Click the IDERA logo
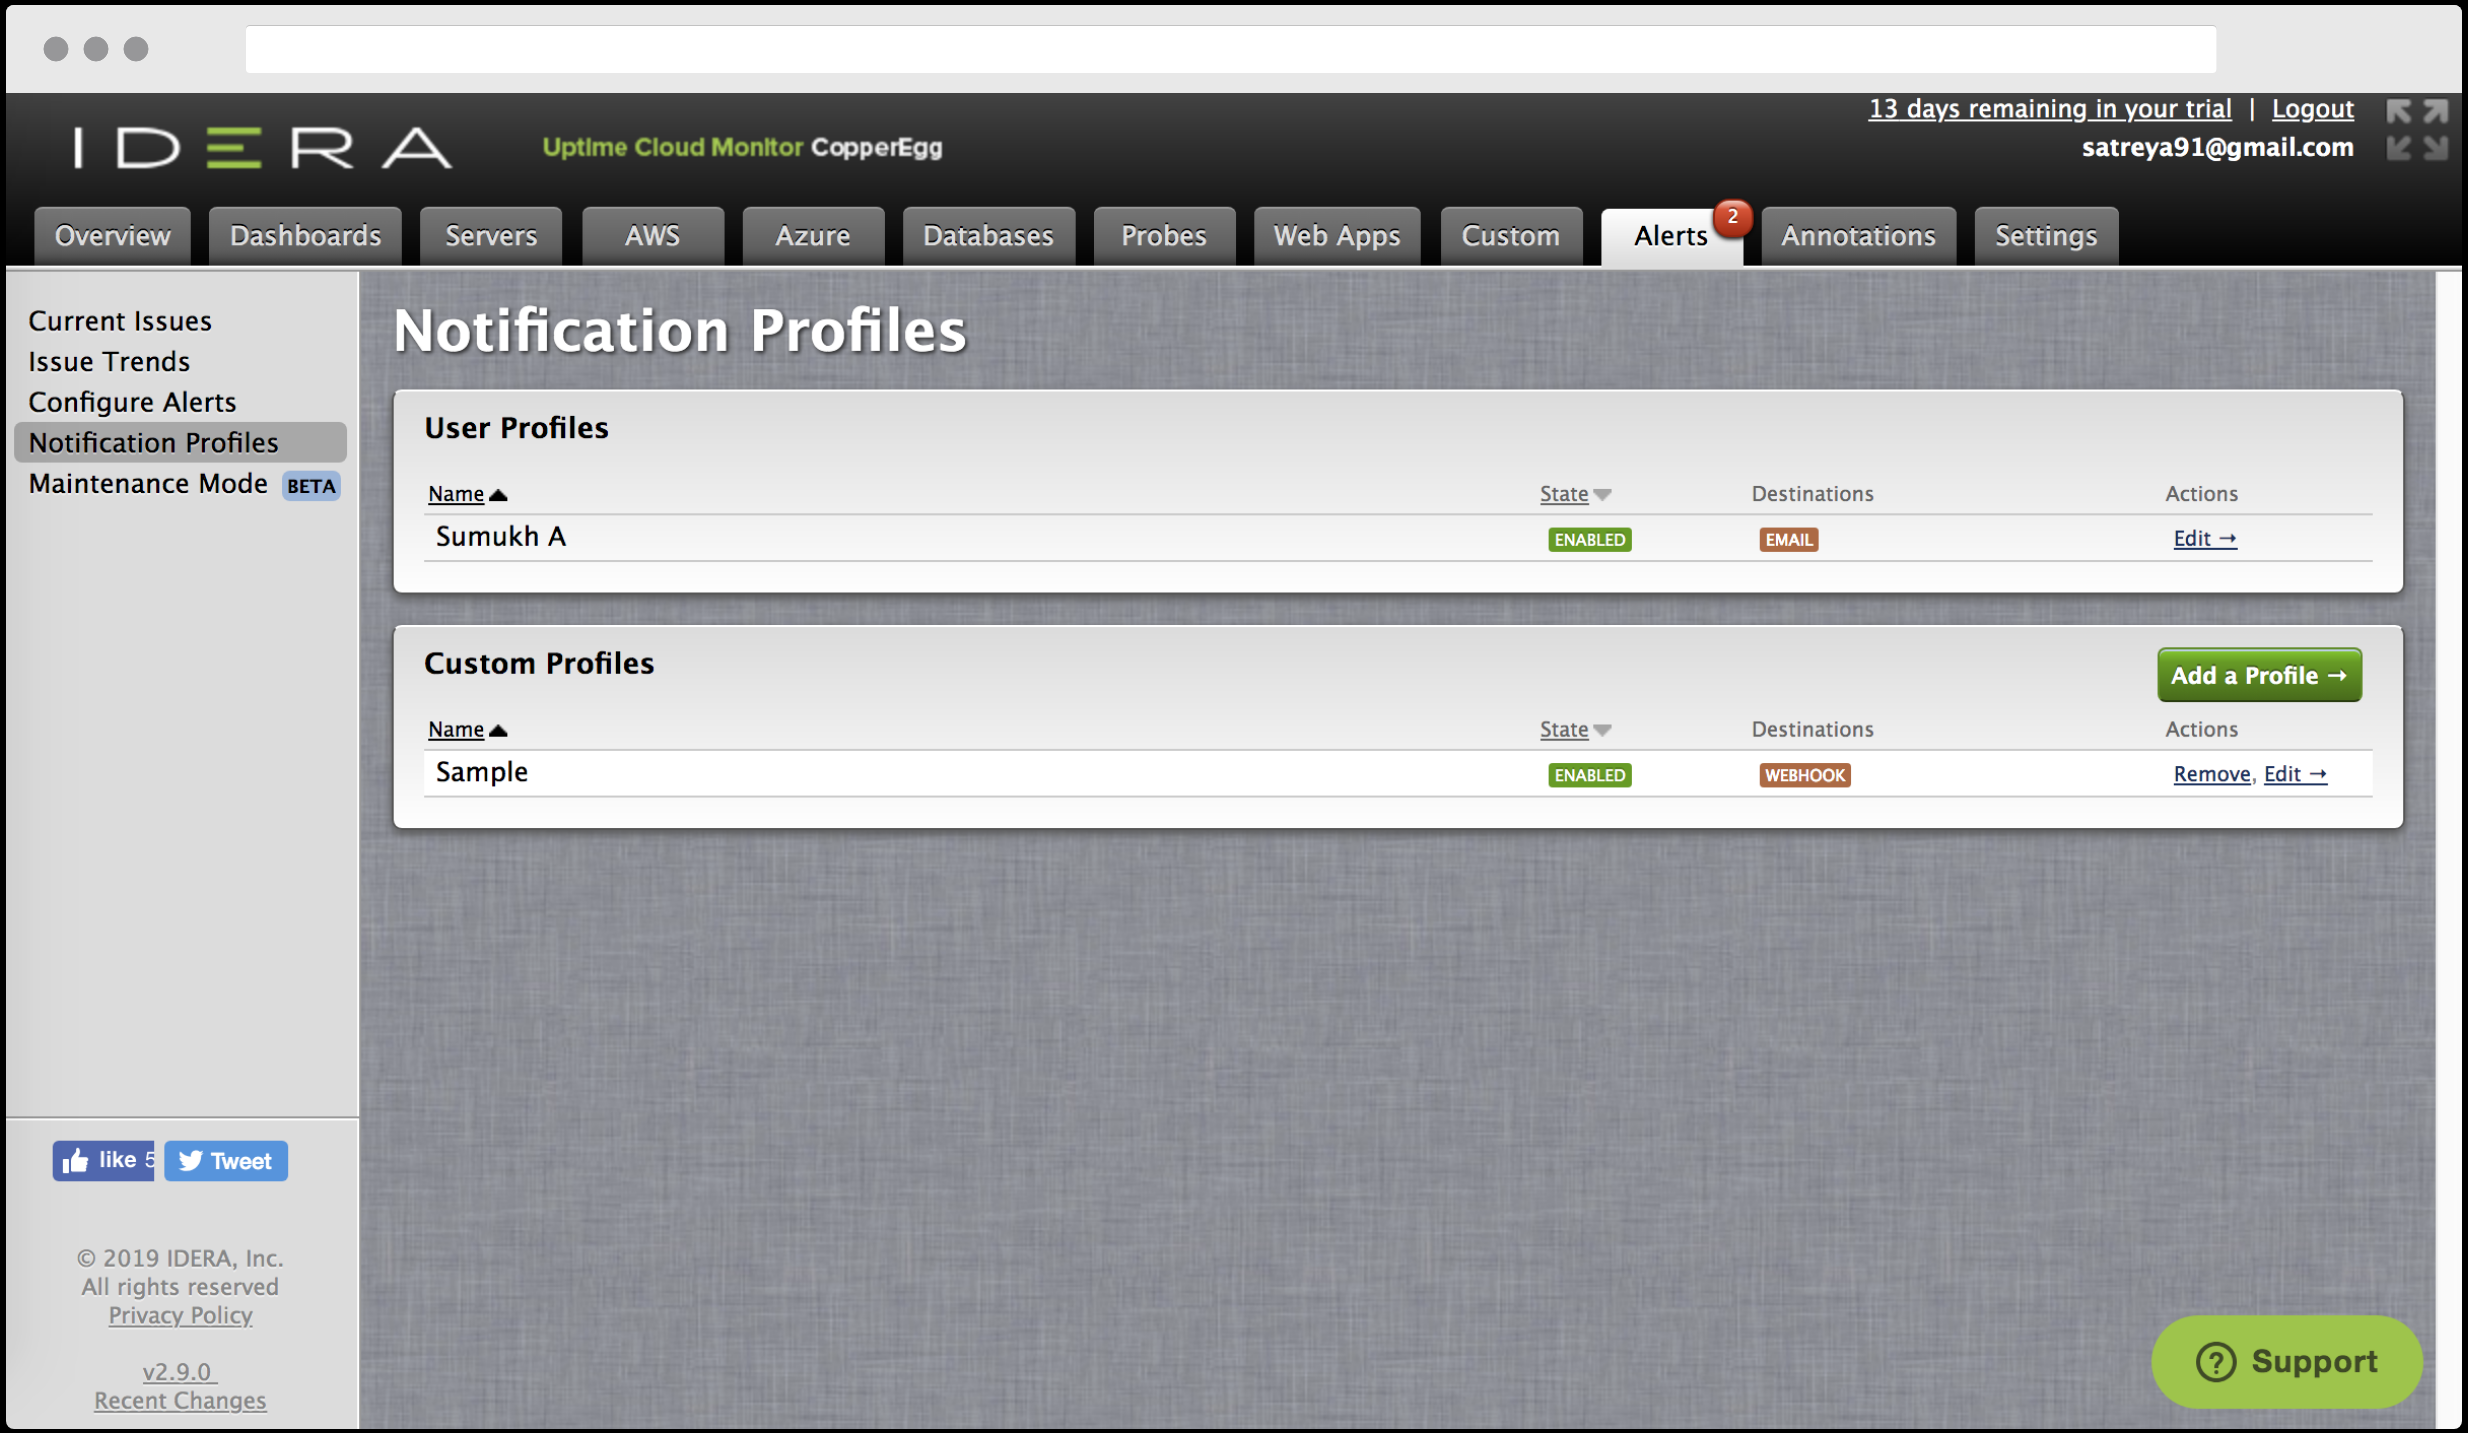Image resolution: width=2468 pixels, height=1433 pixels. [263, 148]
